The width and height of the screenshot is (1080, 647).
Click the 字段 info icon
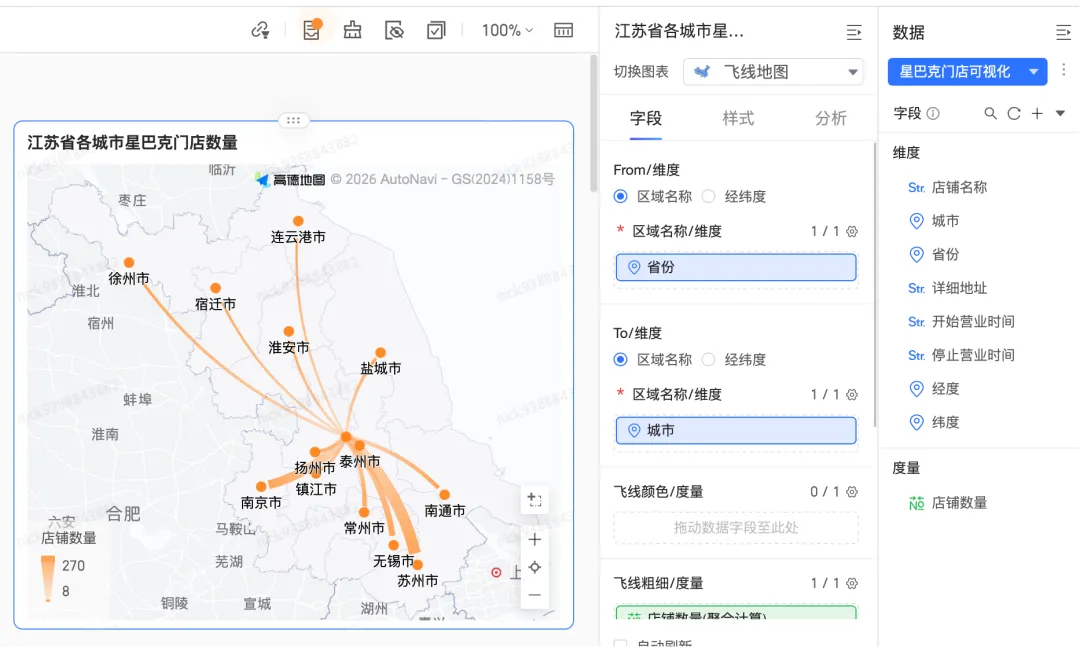(933, 114)
